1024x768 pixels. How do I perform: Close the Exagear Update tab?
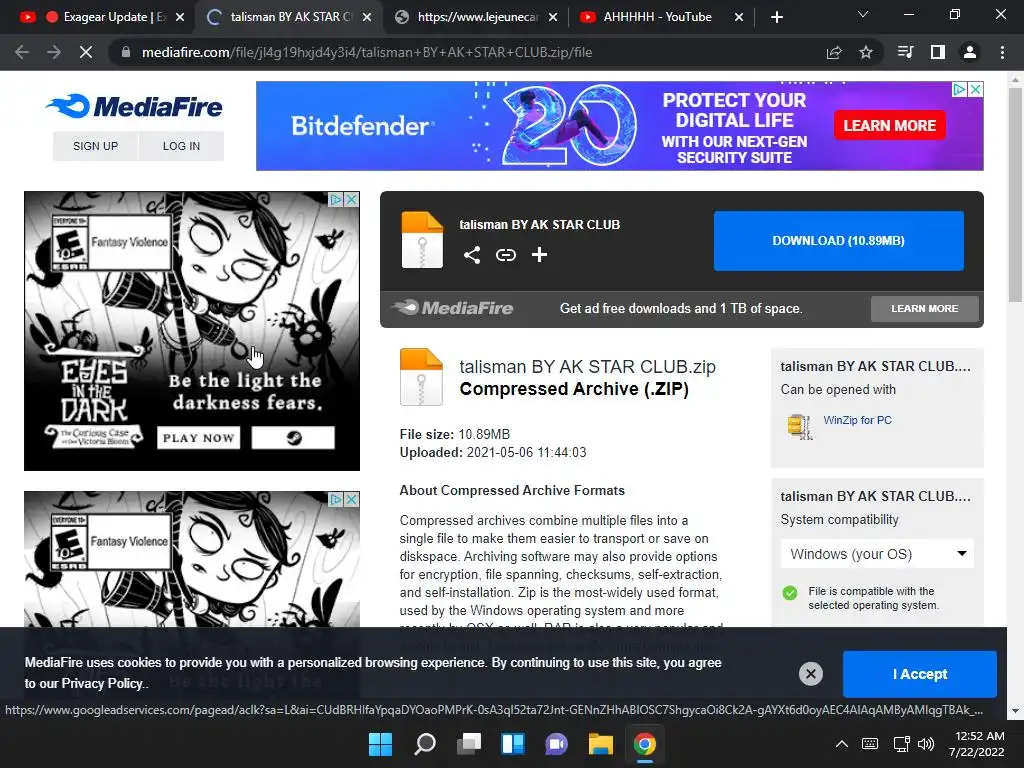(x=180, y=17)
